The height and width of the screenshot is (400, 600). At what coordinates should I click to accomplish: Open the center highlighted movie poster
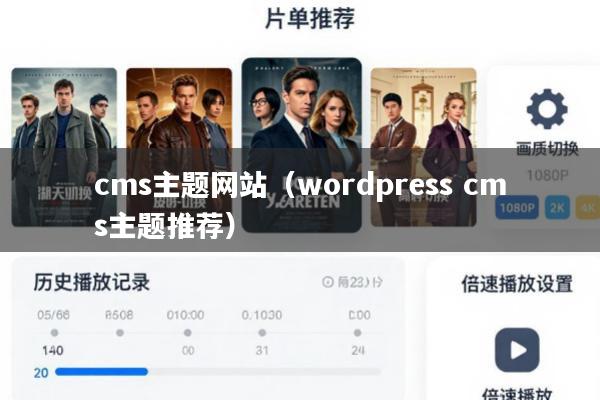tap(302, 145)
